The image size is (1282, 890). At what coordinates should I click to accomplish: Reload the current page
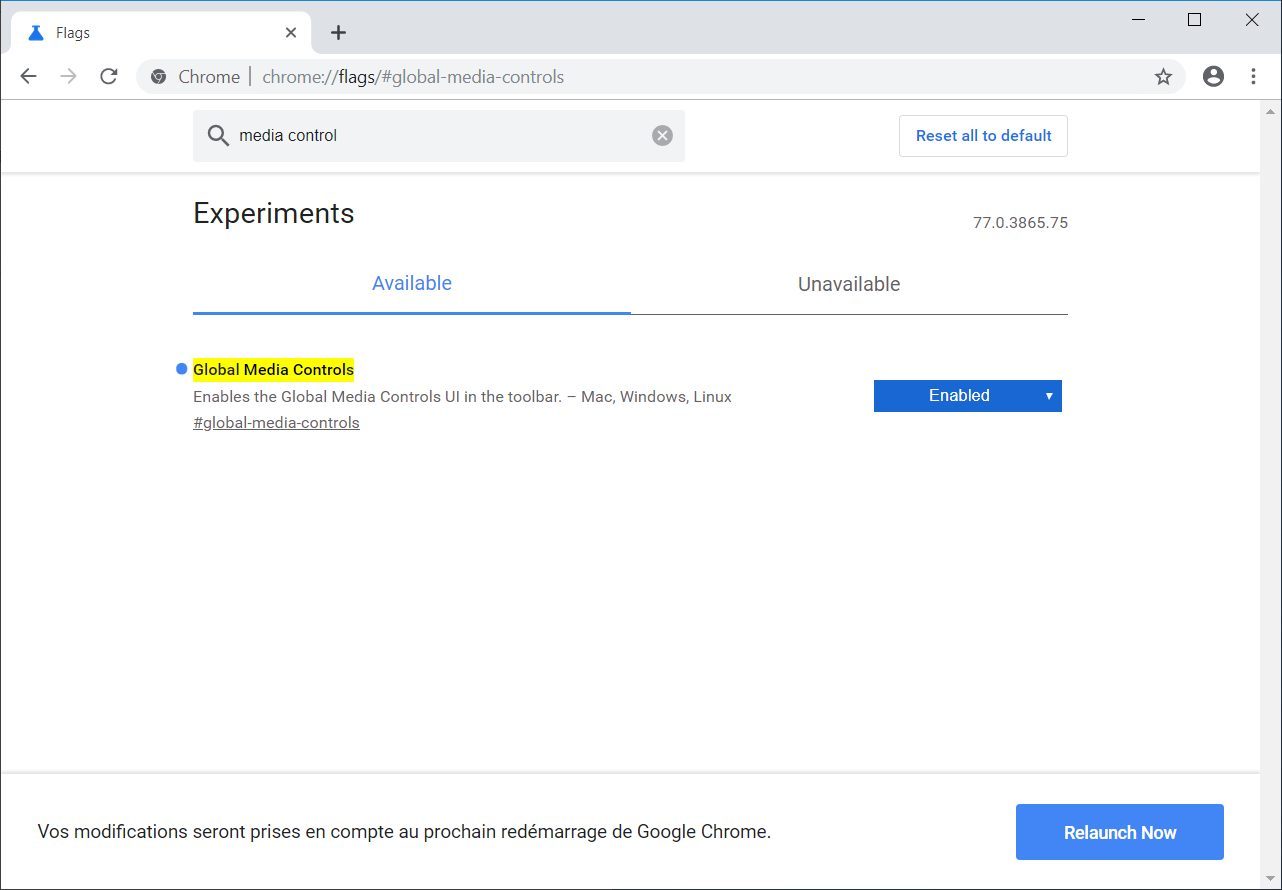click(x=109, y=76)
